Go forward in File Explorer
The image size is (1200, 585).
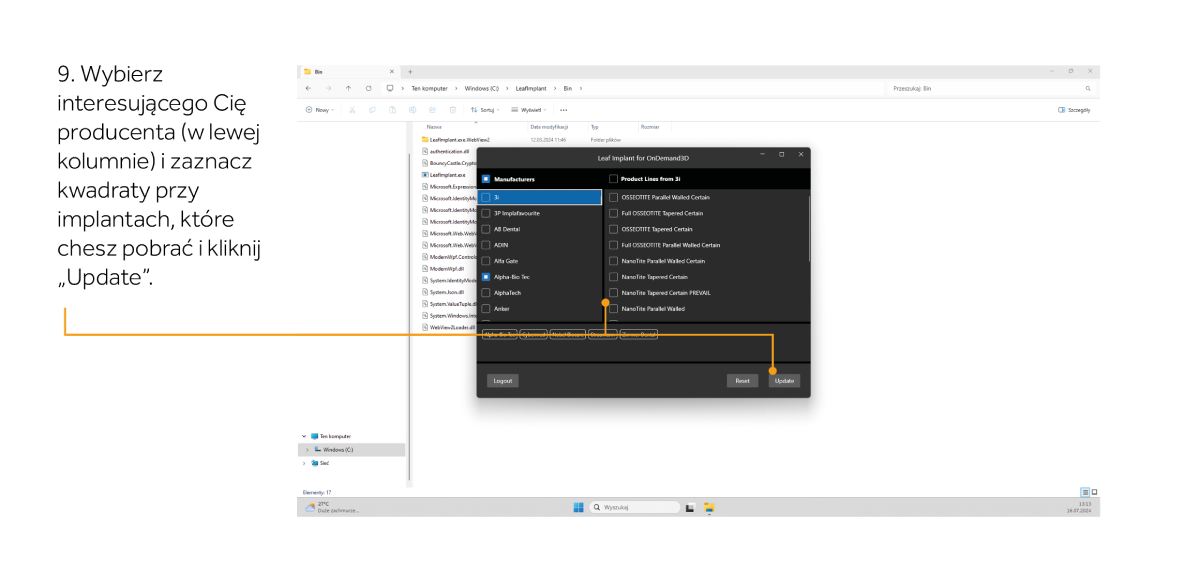(328, 89)
